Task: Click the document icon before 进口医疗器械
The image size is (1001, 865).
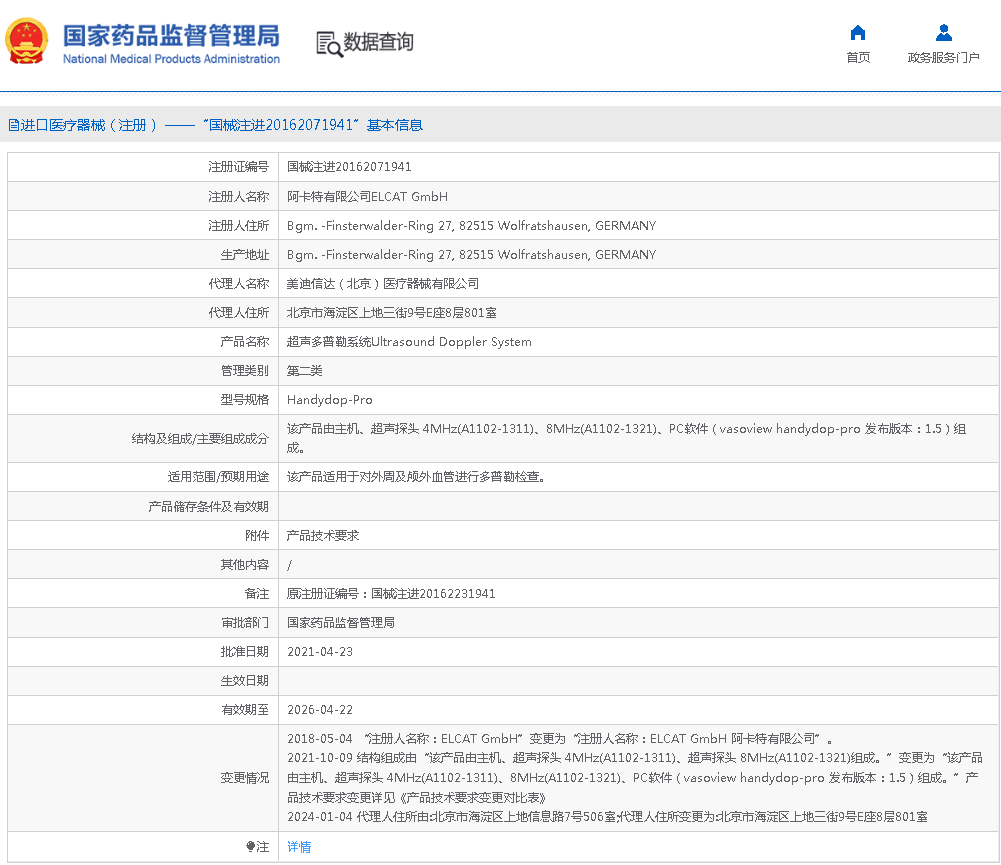Action: tap(14, 125)
